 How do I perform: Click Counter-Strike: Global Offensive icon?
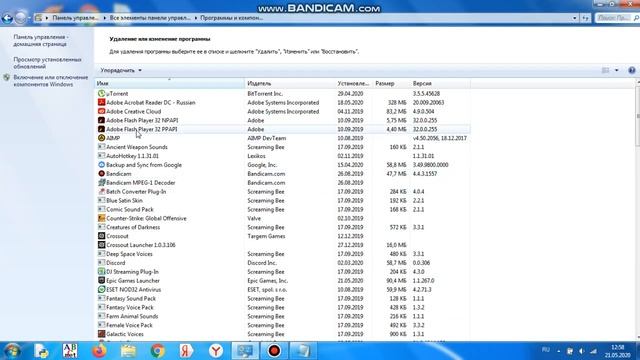click(102, 218)
